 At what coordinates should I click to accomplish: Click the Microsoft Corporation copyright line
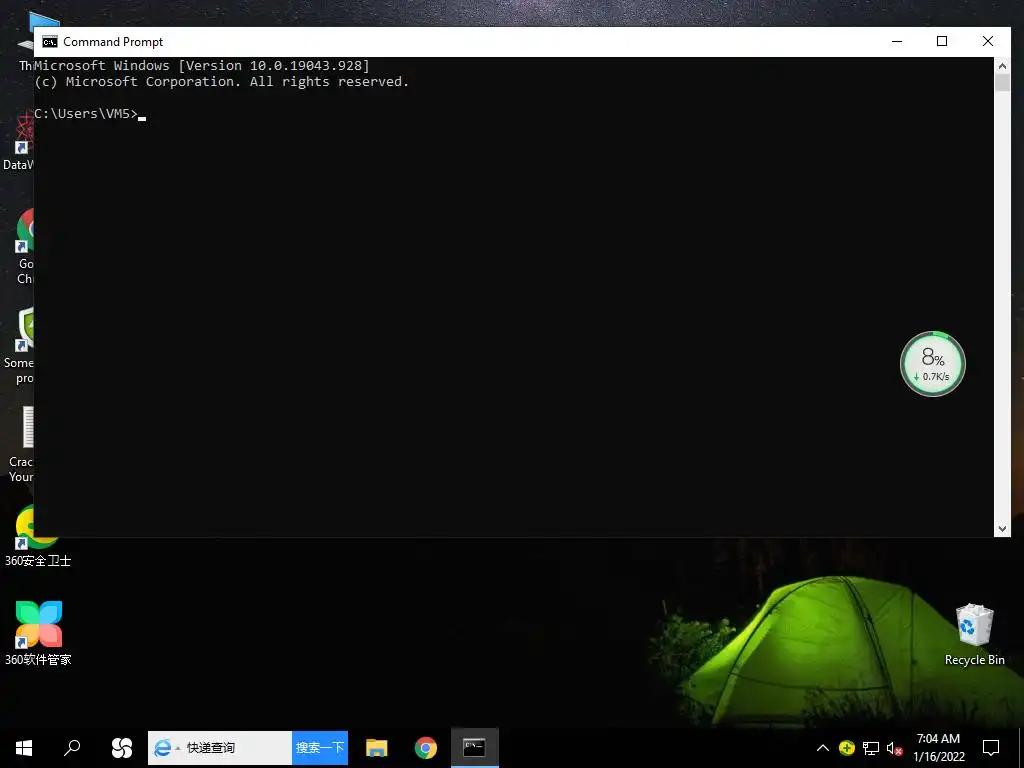pos(221,82)
